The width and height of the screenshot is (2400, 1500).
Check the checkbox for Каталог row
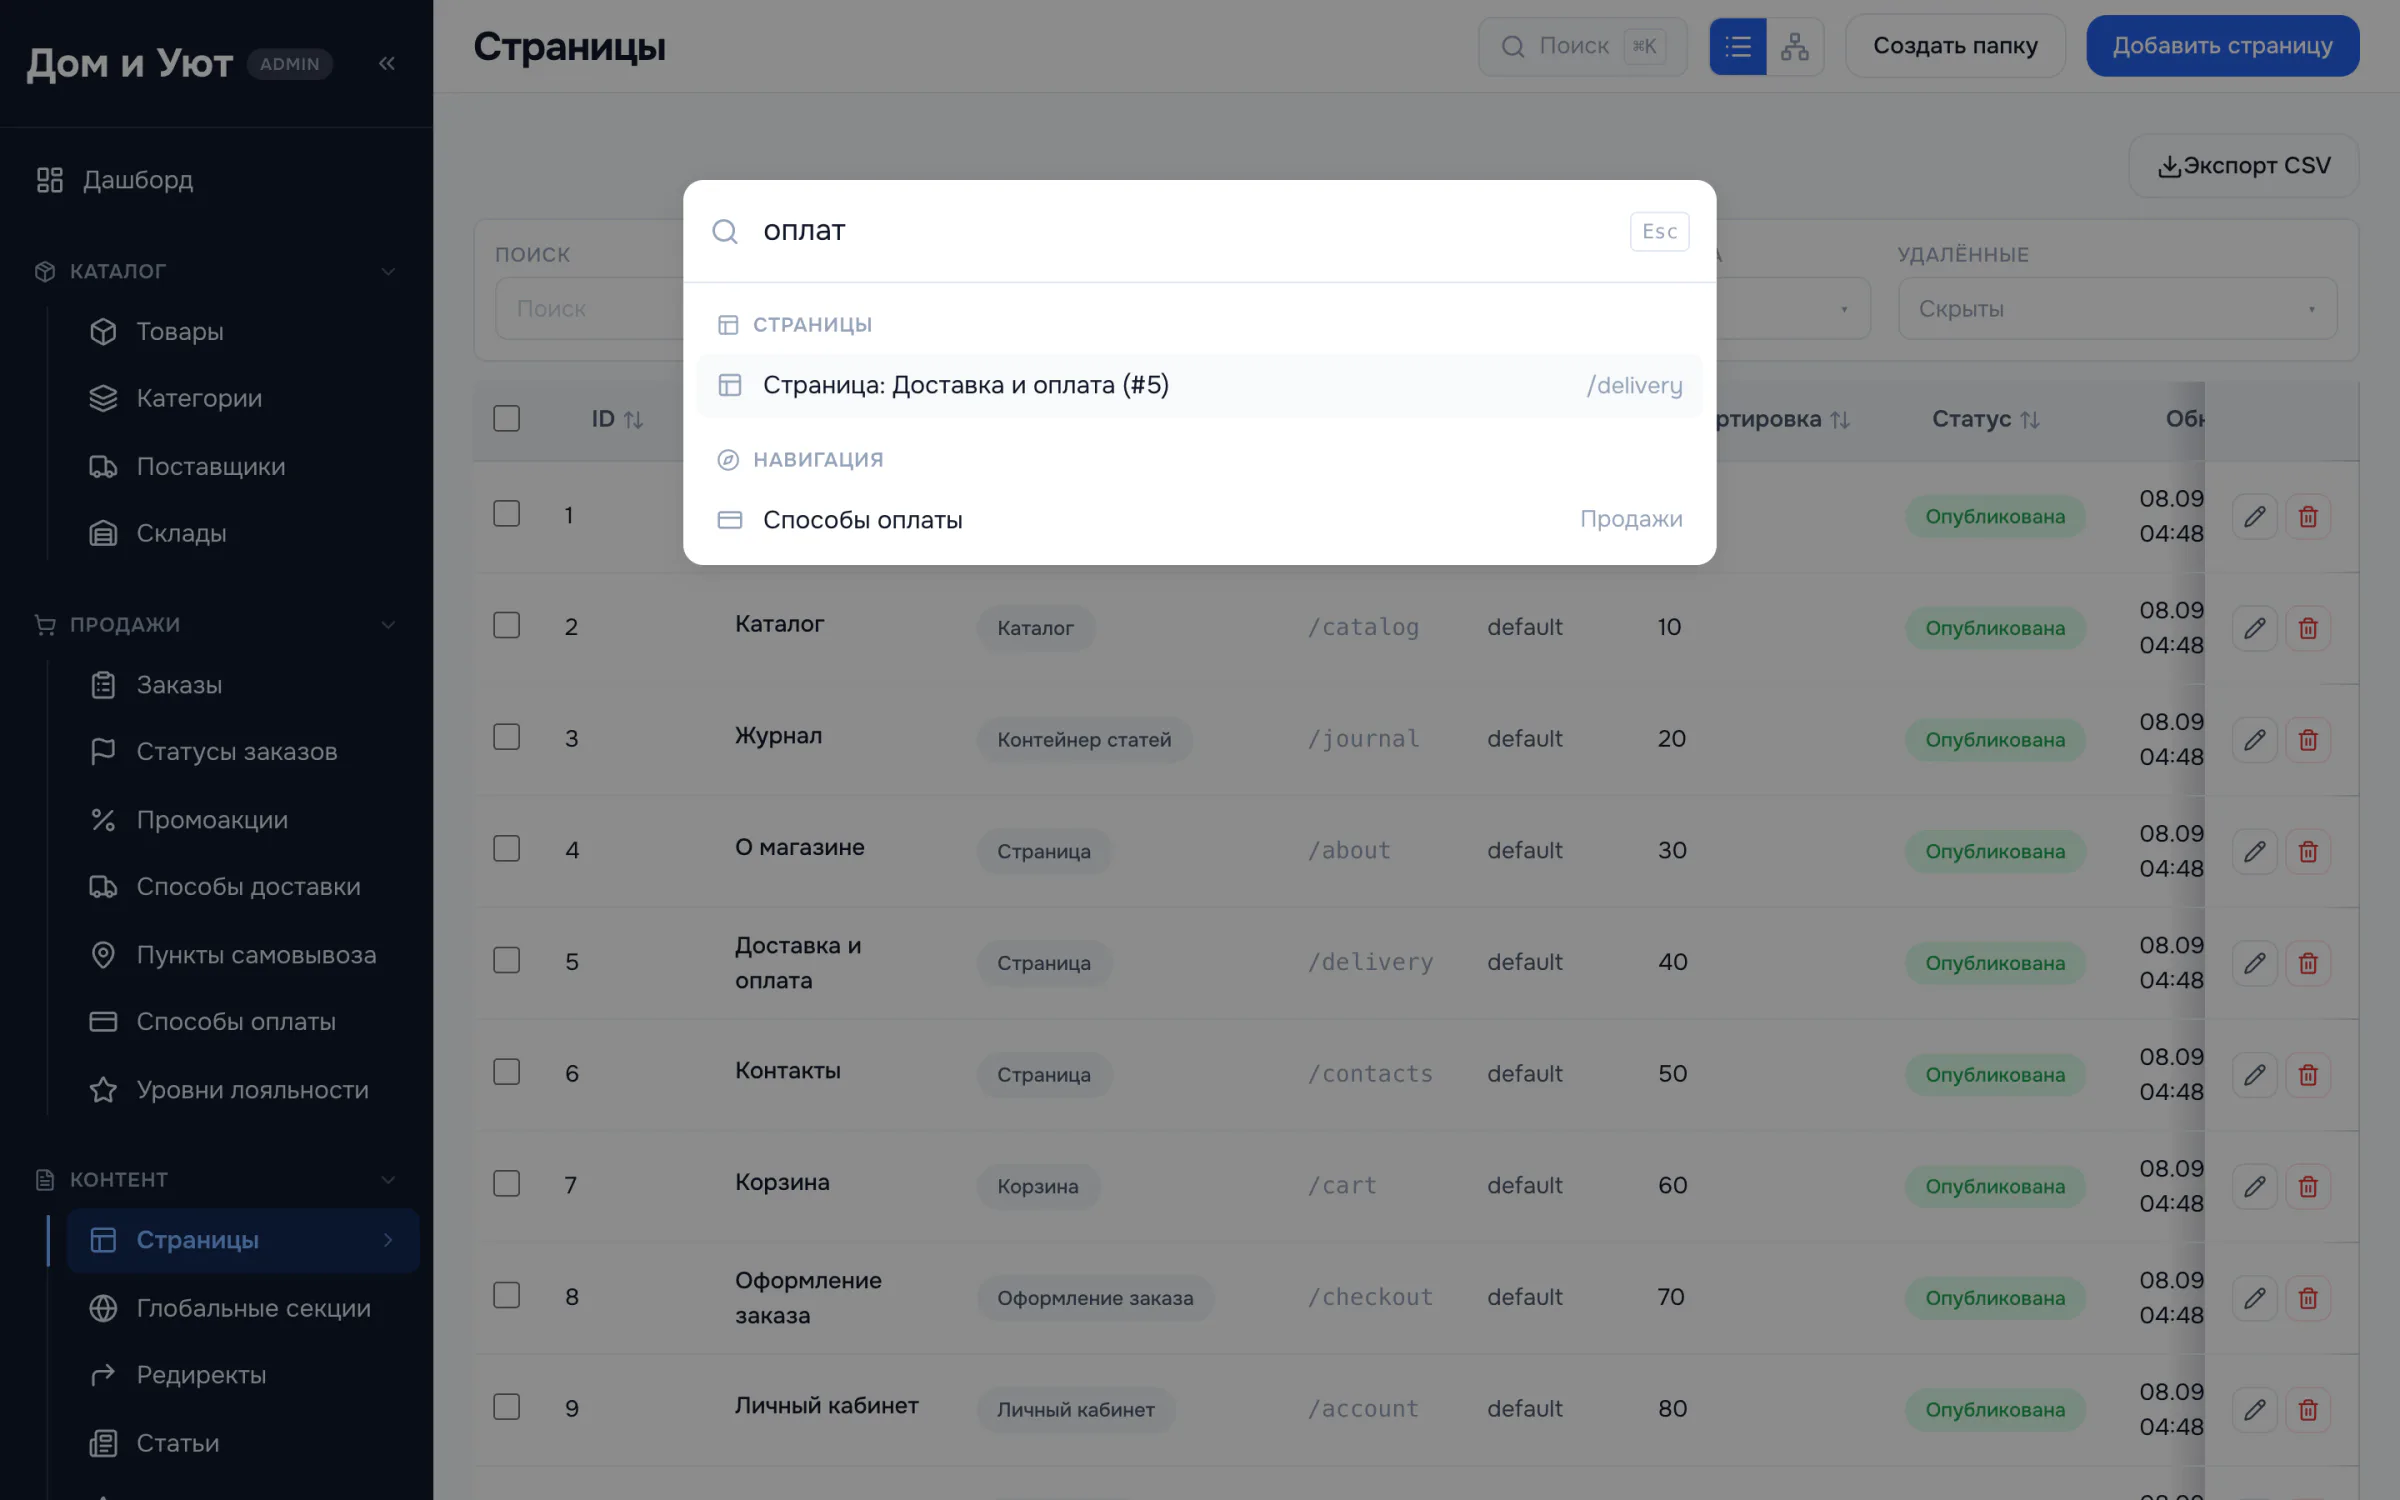coord(507,626)
